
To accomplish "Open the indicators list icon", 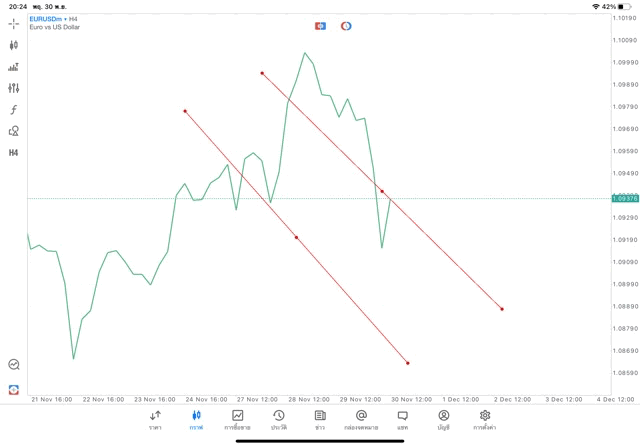I will (x=14, y=67).
